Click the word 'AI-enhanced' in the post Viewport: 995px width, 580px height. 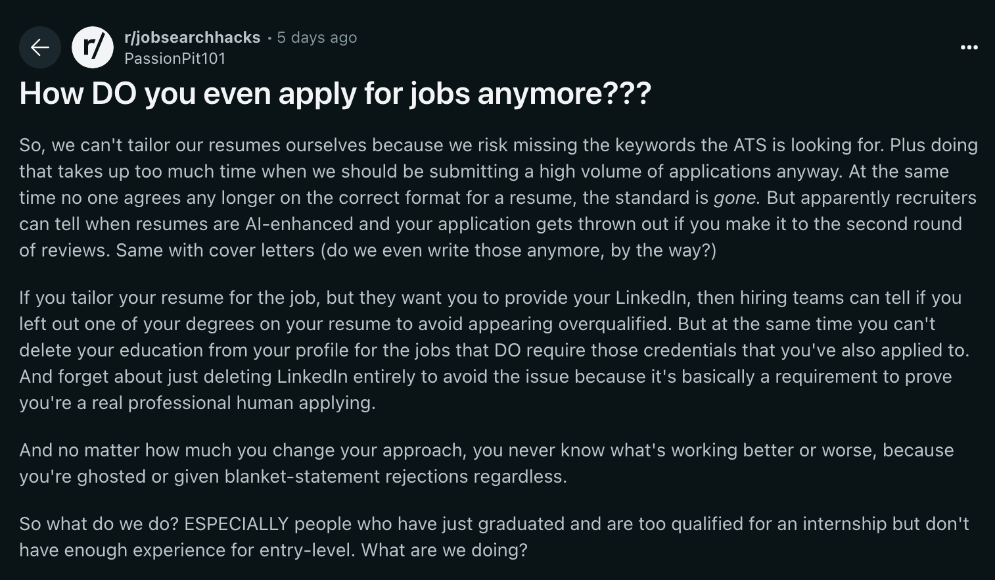[x=299, y=224]
